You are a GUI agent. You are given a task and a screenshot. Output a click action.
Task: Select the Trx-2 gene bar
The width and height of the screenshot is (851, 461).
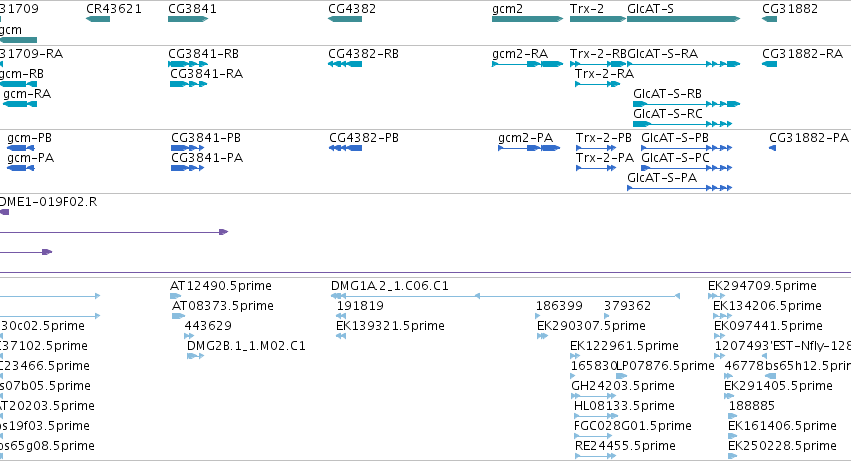pos(598,19)
